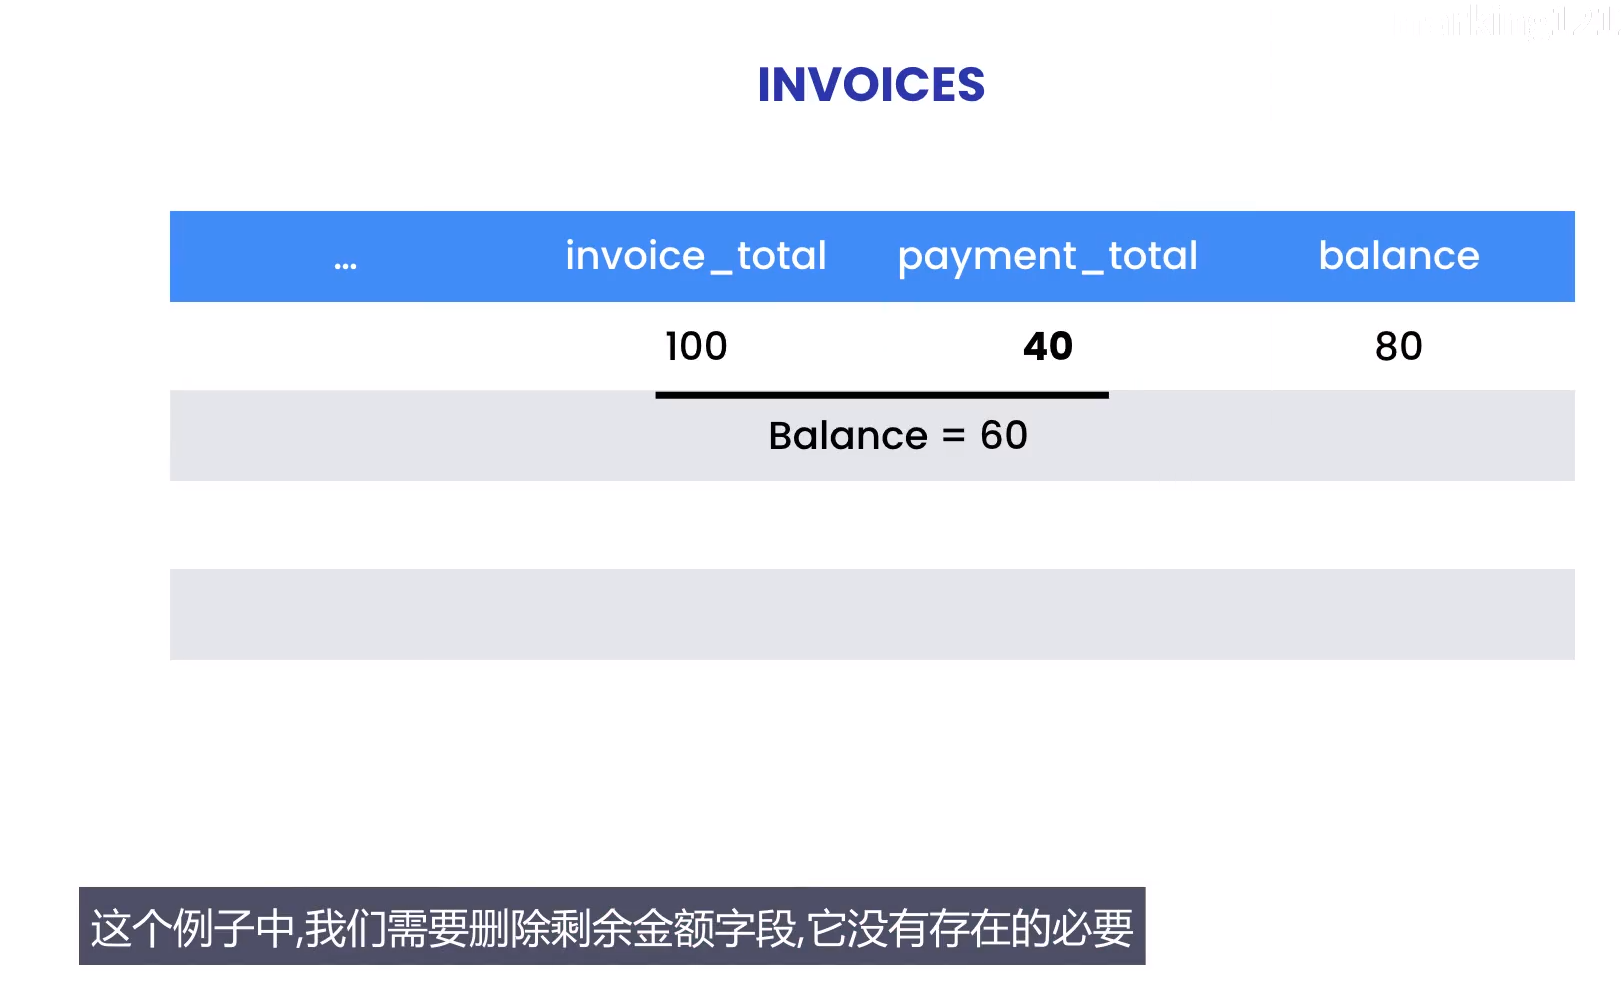
Task: Click the invoice total value 100
Action: point(696,346)
